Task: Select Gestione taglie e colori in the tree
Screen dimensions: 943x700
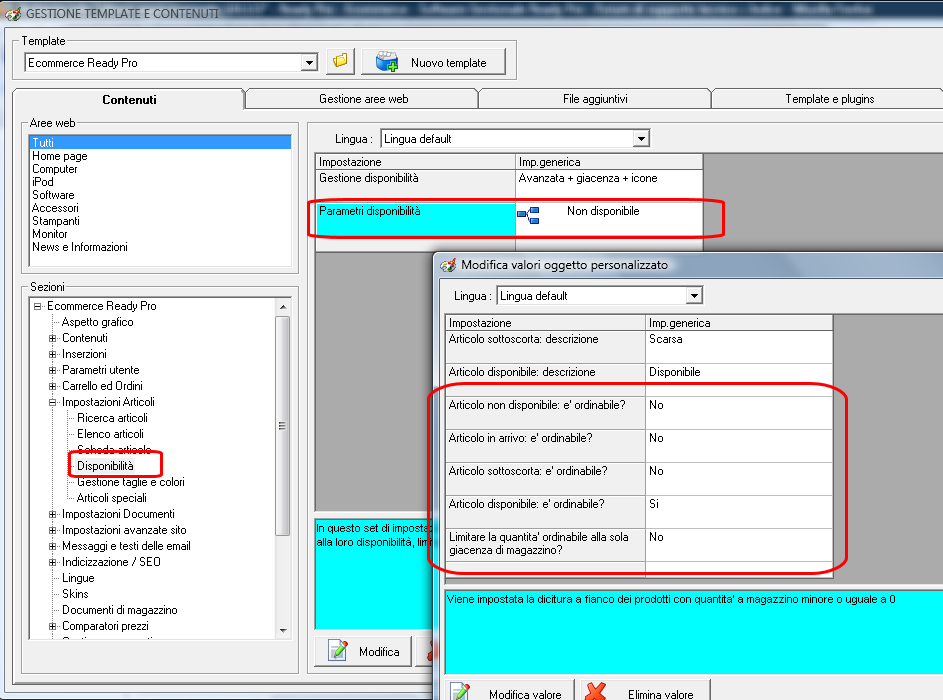Action: click(131, 482)
